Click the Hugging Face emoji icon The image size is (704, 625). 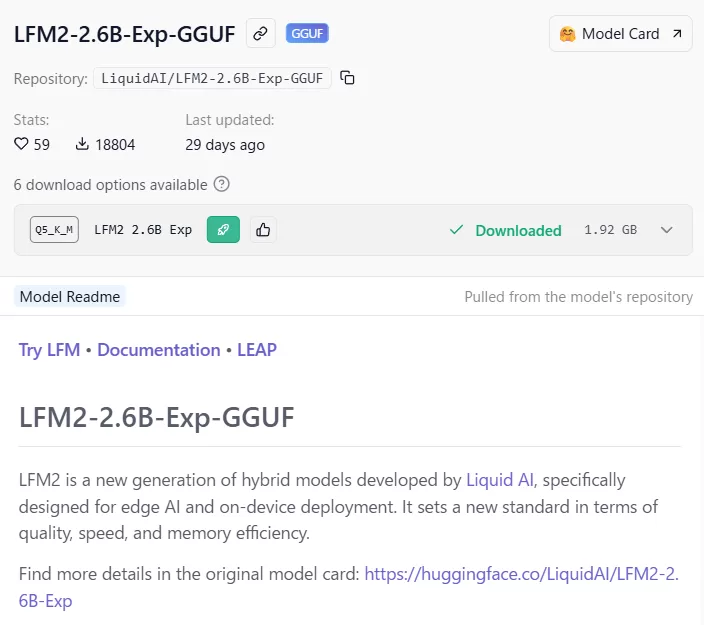point(568,34)
